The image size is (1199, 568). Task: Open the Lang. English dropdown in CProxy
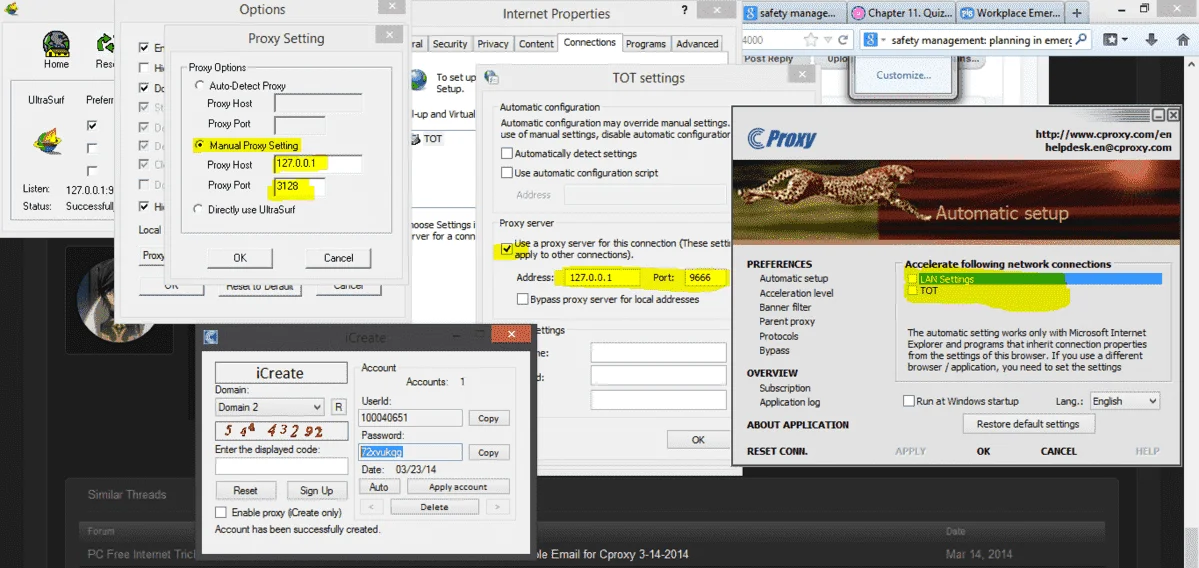[x=1124, y=401]
